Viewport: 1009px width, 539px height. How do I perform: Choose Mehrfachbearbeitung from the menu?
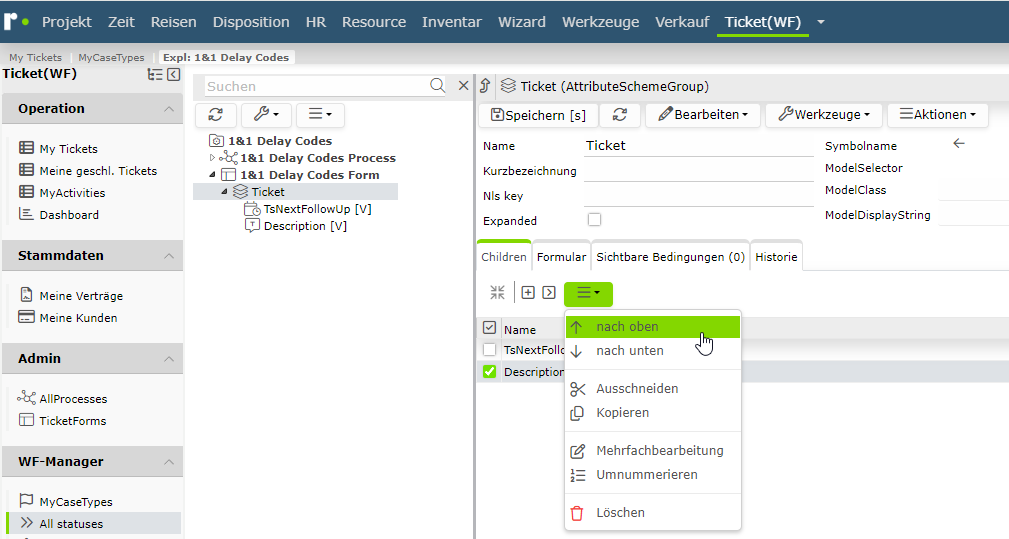click(x=653, y=451)
